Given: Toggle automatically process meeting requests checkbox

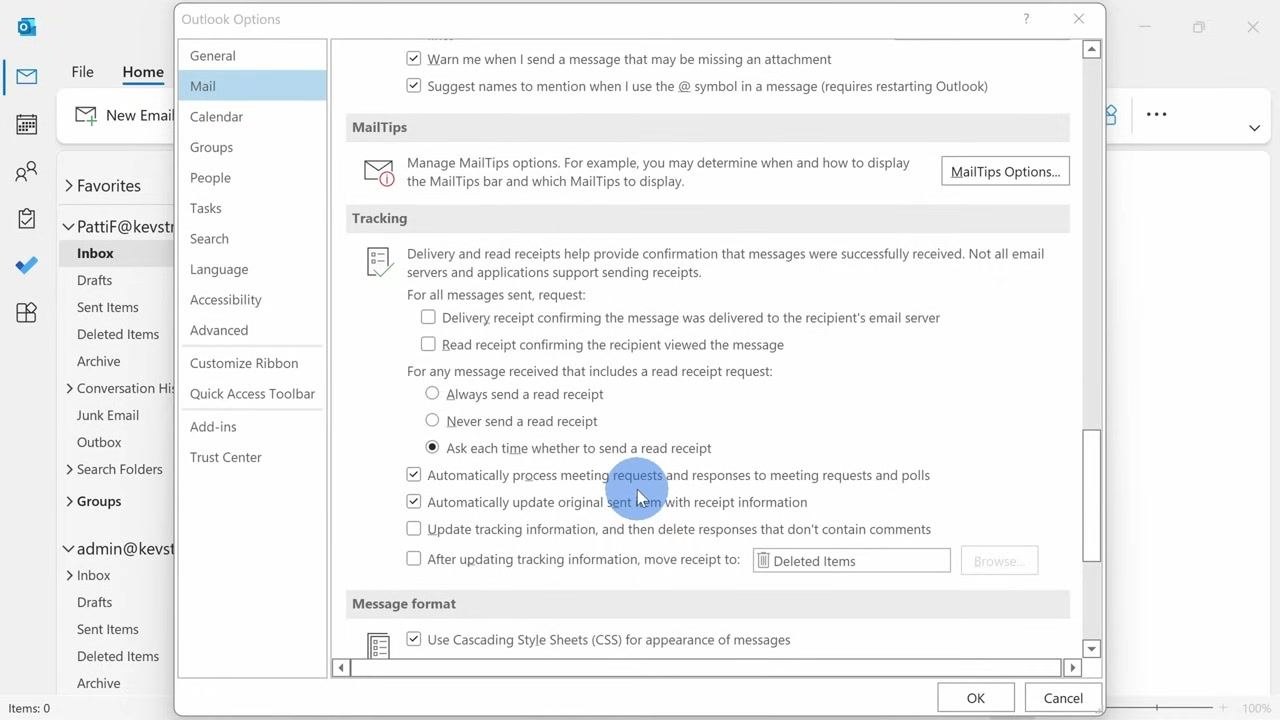Looking at the screenshot, I should pyautogui.click(x=414, y=474).
